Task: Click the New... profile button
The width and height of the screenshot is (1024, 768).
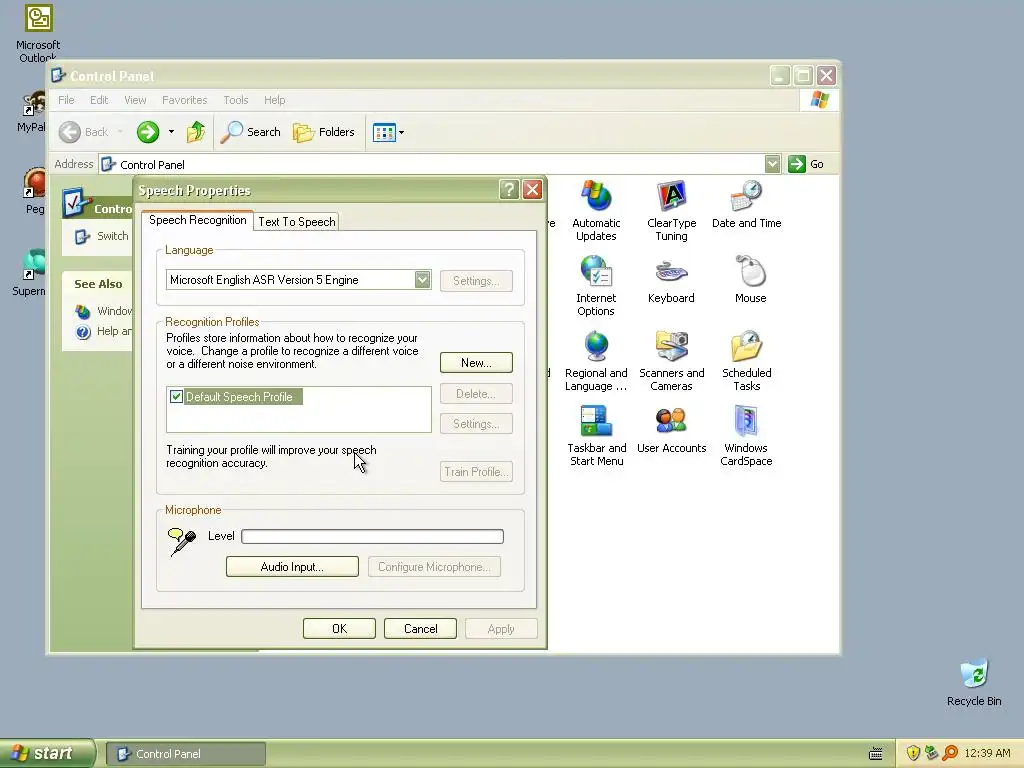Action: [x=476, y=362]
